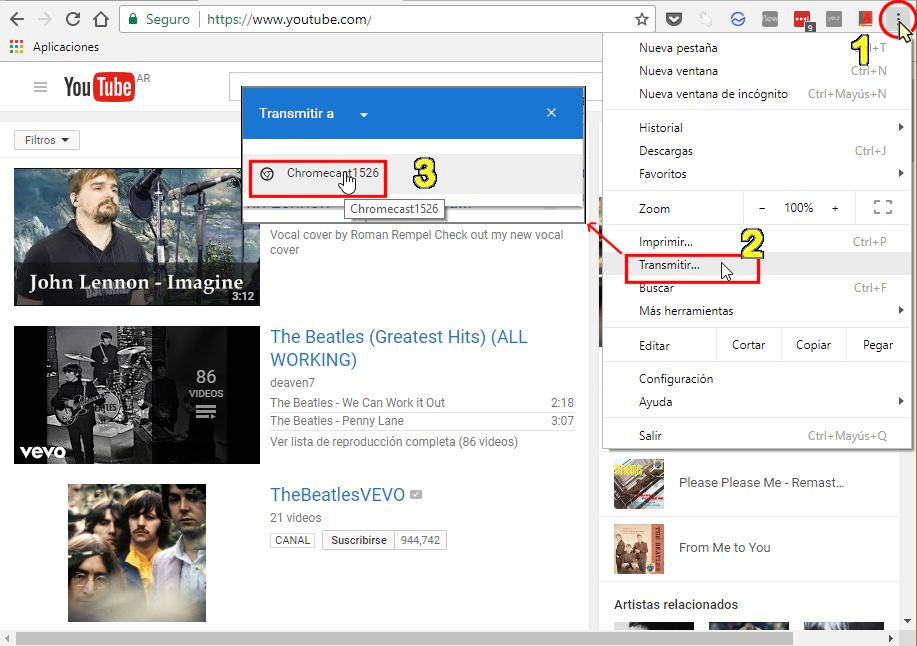Reload the page with the refresh icon

(73, 19)
